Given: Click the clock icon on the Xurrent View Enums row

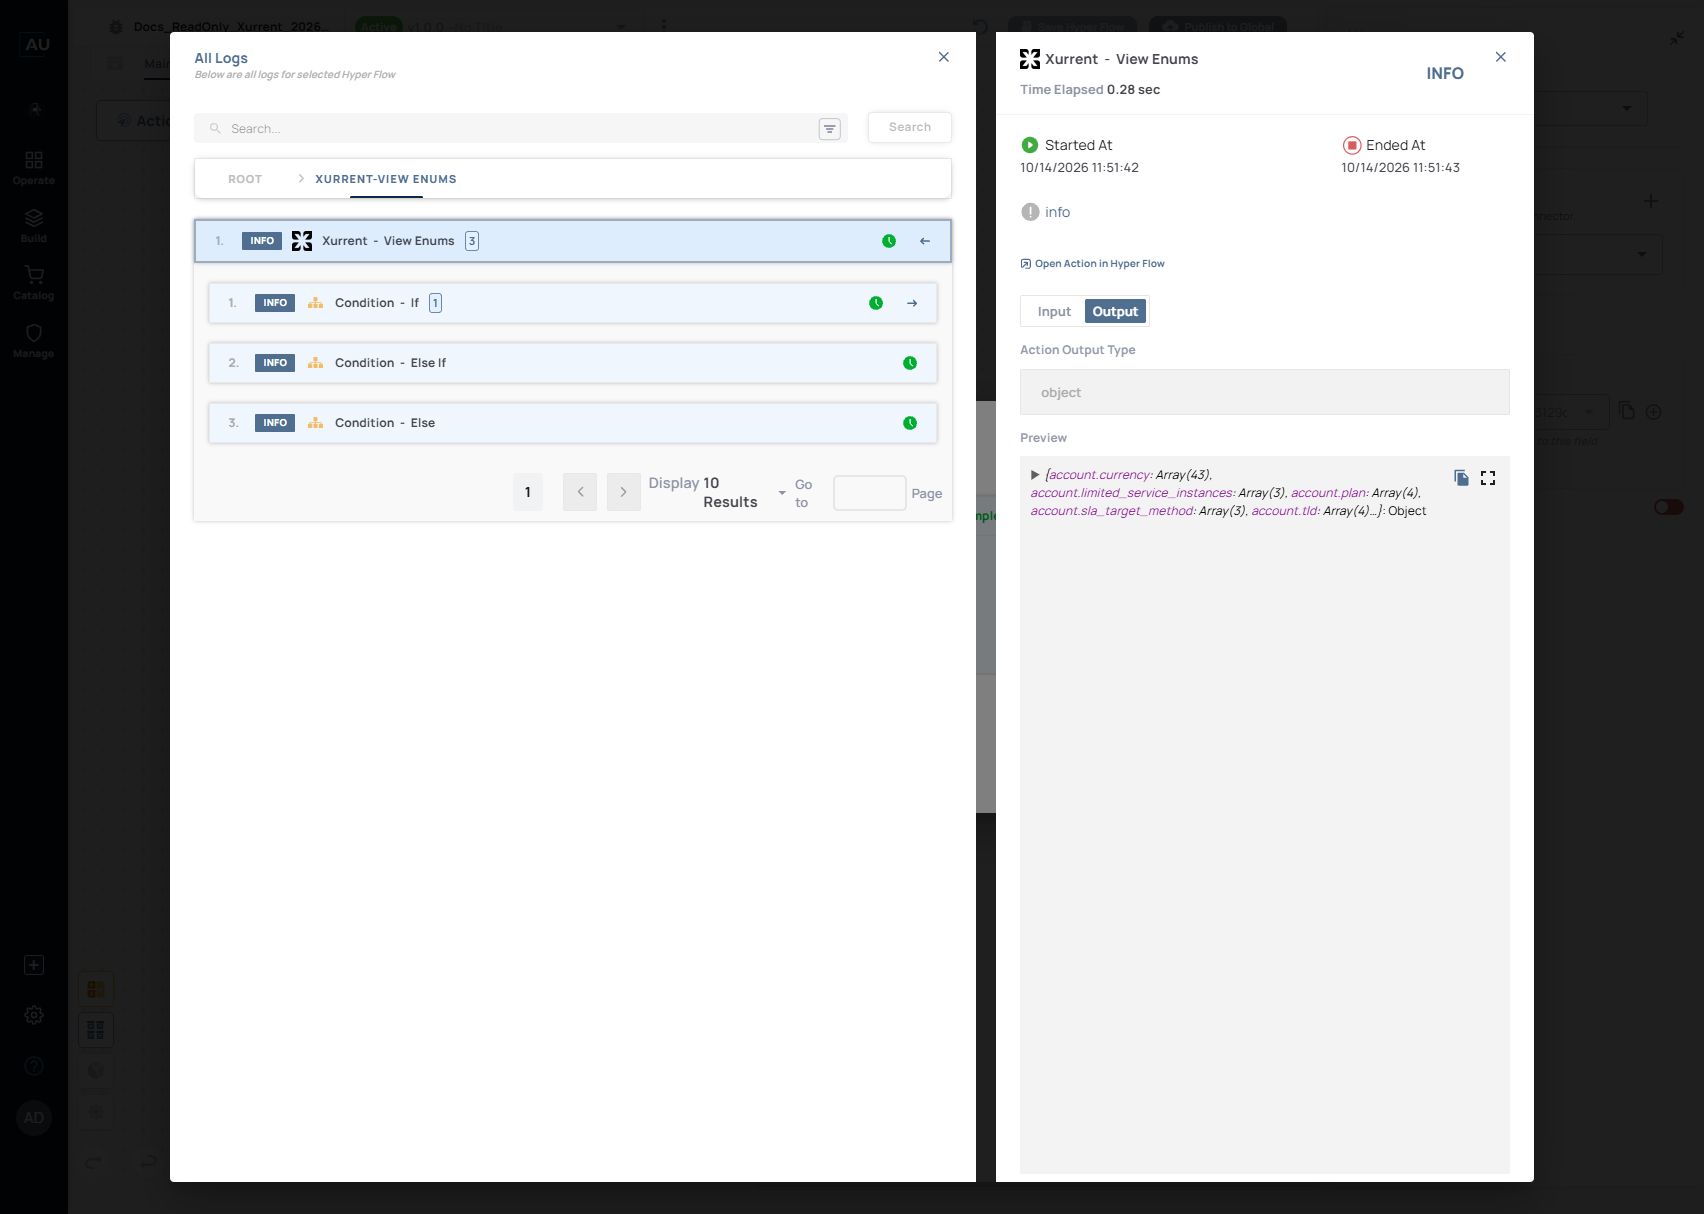Looking at the screenshot, I should click(x=889, y=241).
